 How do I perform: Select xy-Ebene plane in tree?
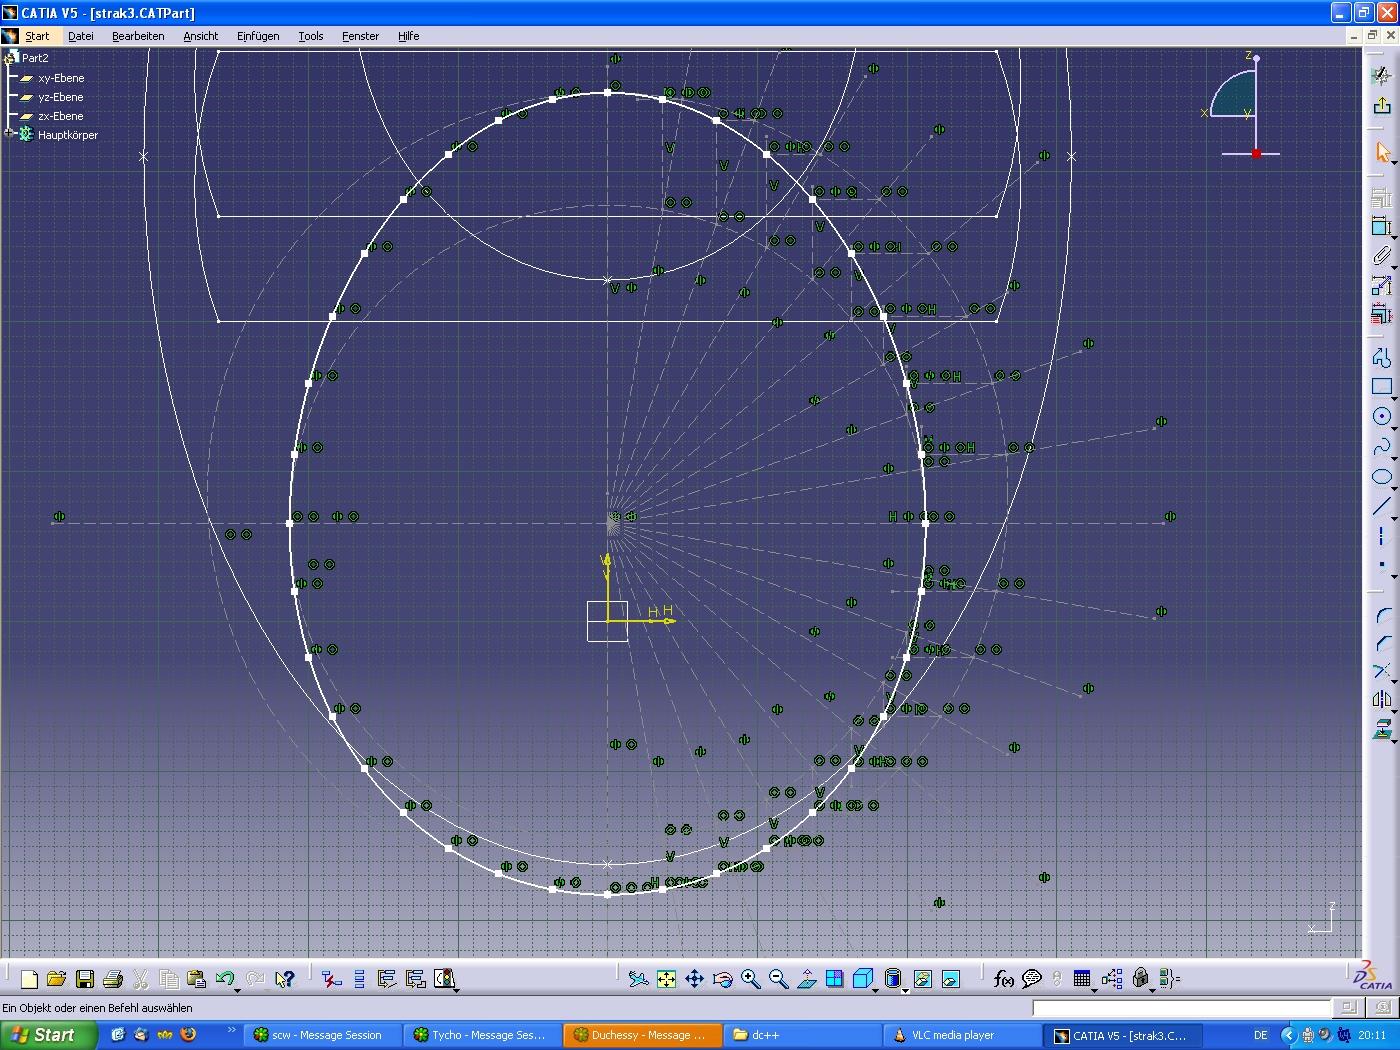pos(61,78)
